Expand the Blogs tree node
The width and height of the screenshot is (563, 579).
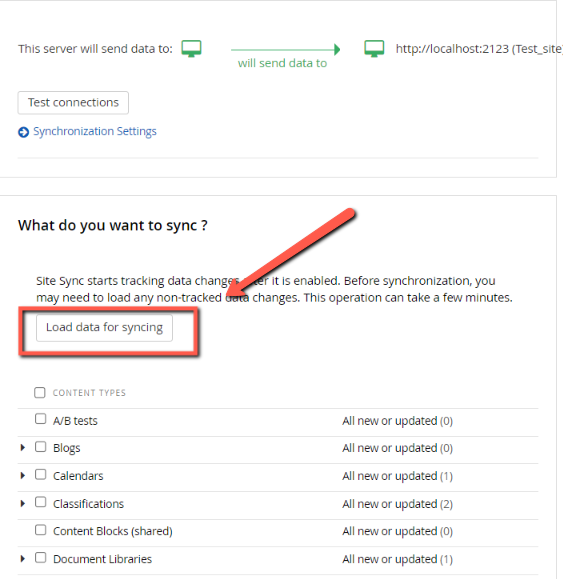click(23, 448)
